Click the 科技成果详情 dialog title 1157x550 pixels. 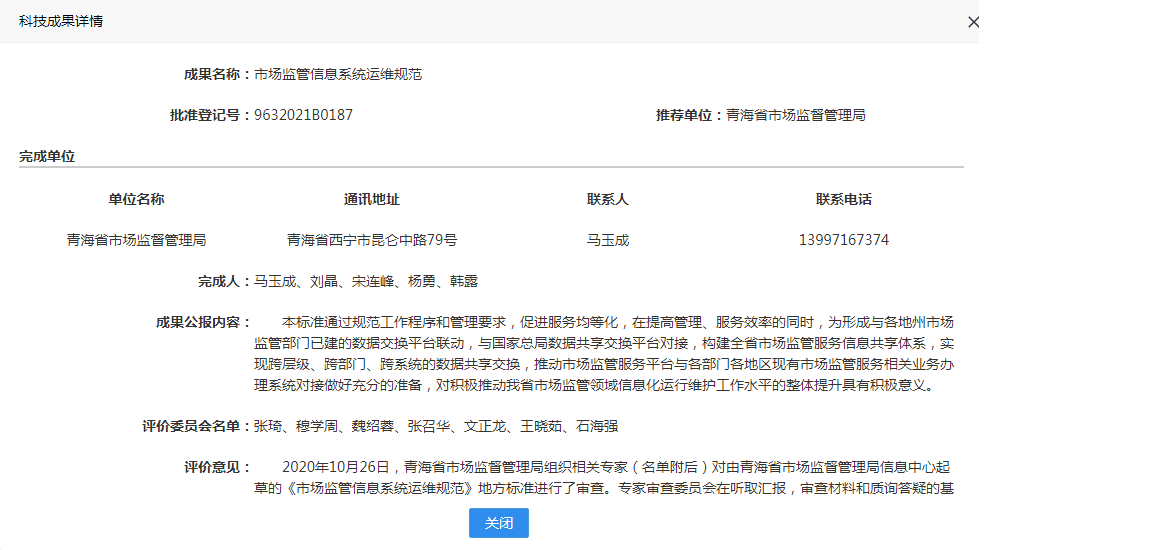tap(61, 21)
